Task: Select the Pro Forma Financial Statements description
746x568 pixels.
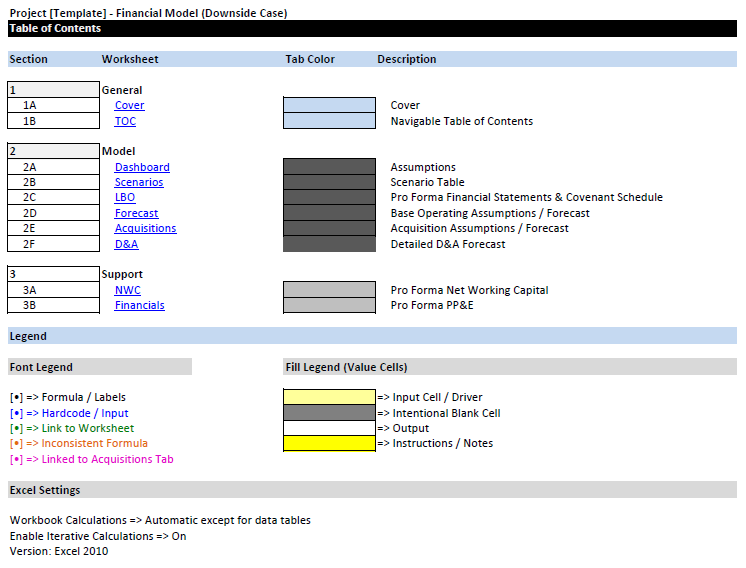Action: pyautogui.click(x=527, y=197)
